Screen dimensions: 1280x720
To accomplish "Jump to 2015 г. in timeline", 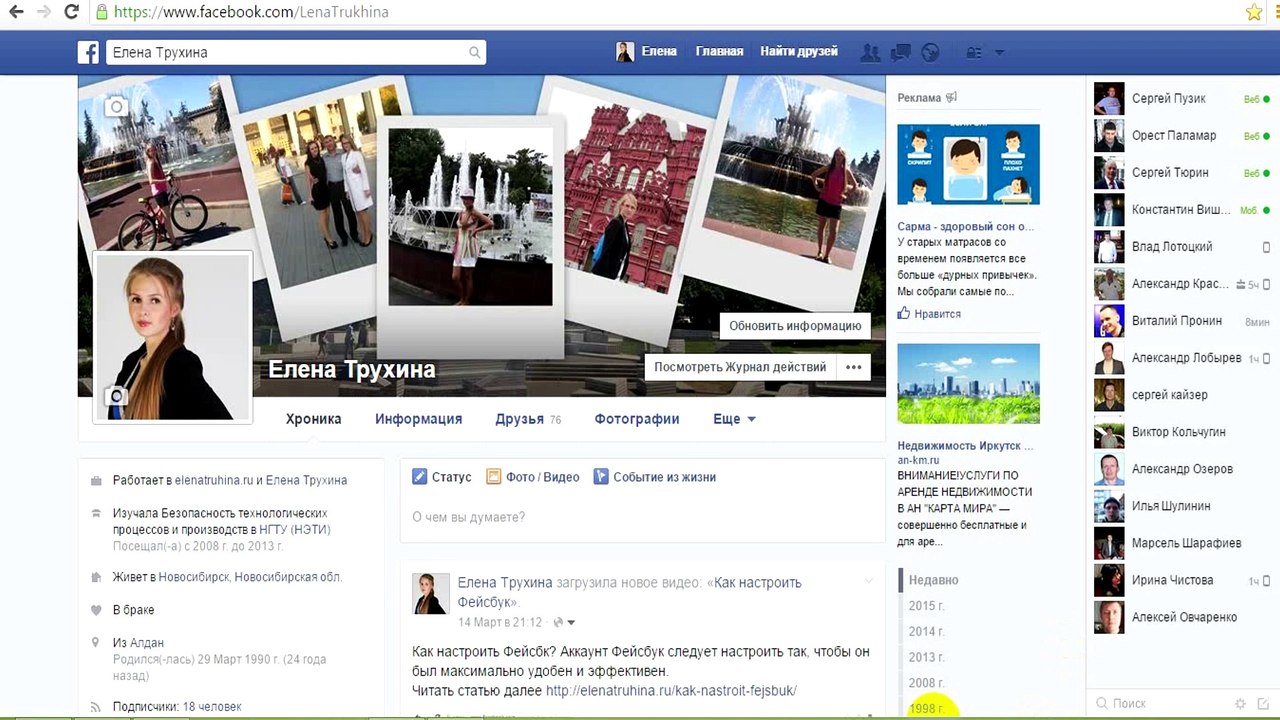I will pos(926,606).
